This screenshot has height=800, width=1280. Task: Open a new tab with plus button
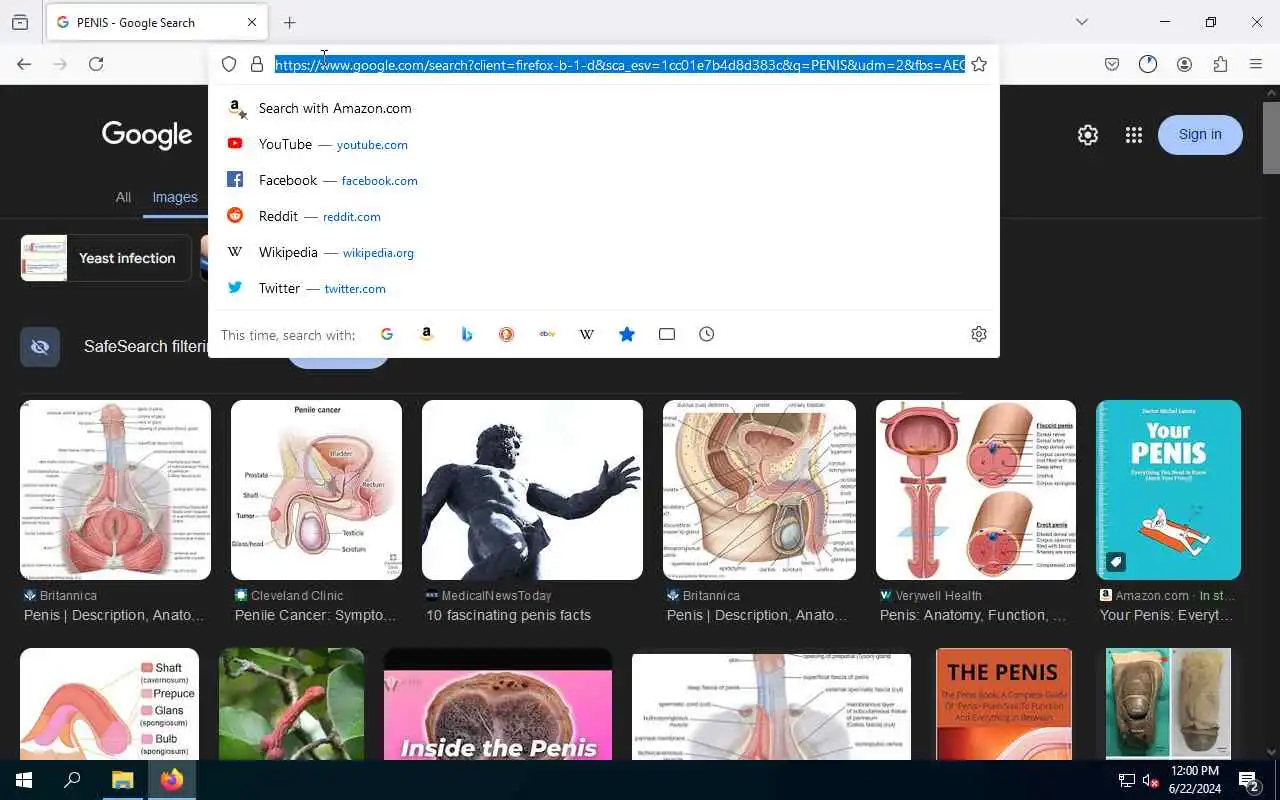pyautogui.click(x=290, y=22)
